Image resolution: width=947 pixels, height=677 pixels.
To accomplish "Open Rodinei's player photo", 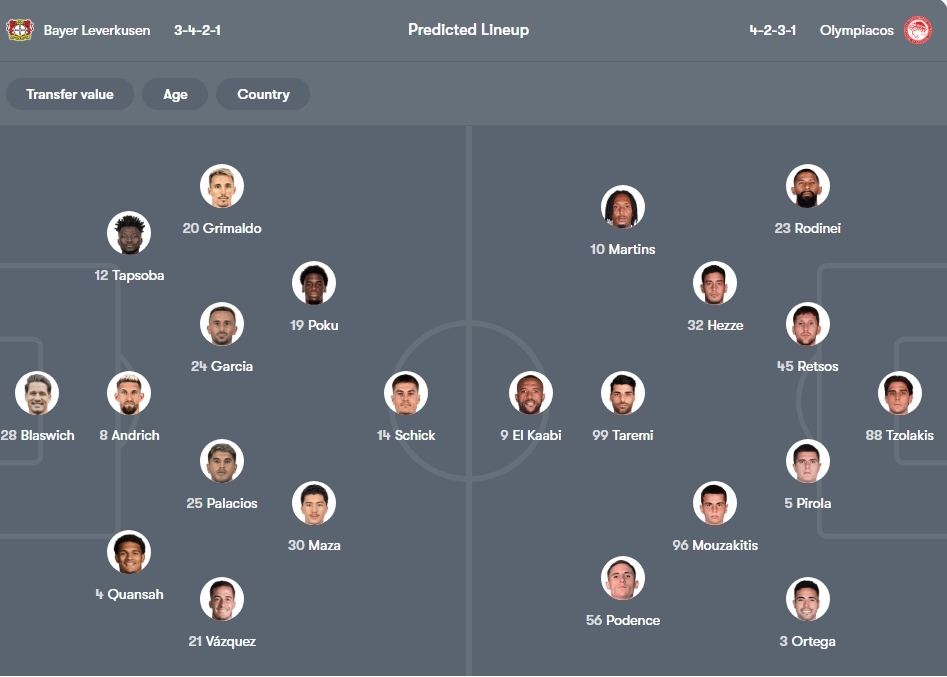I will [x=808, y=187].
